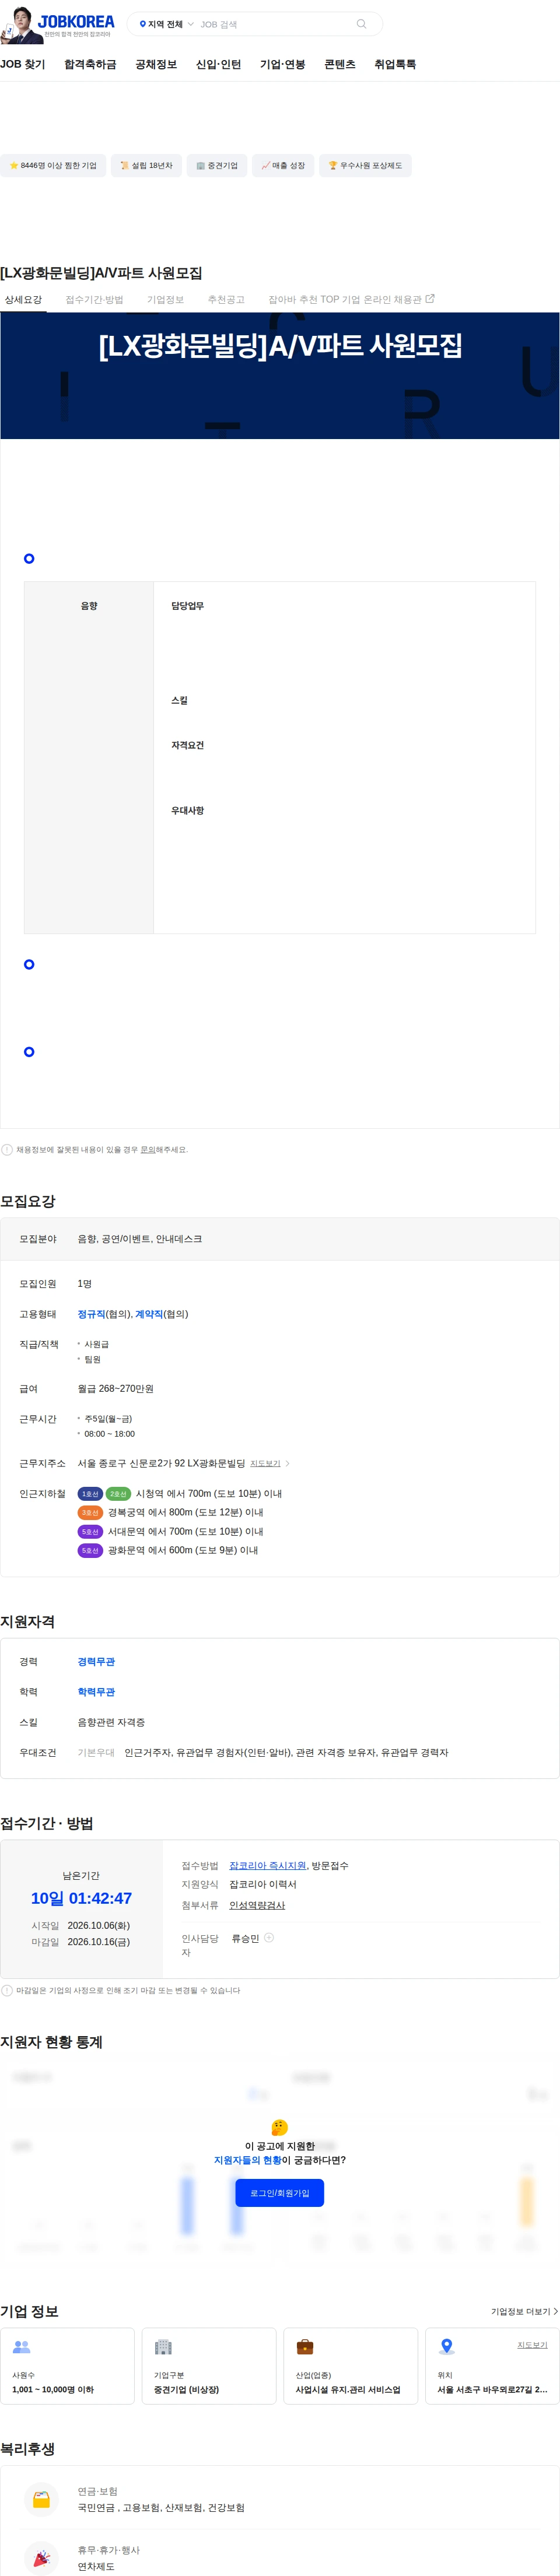Click the 8446명 이상 찜한 기업 badge

[53, 166]
